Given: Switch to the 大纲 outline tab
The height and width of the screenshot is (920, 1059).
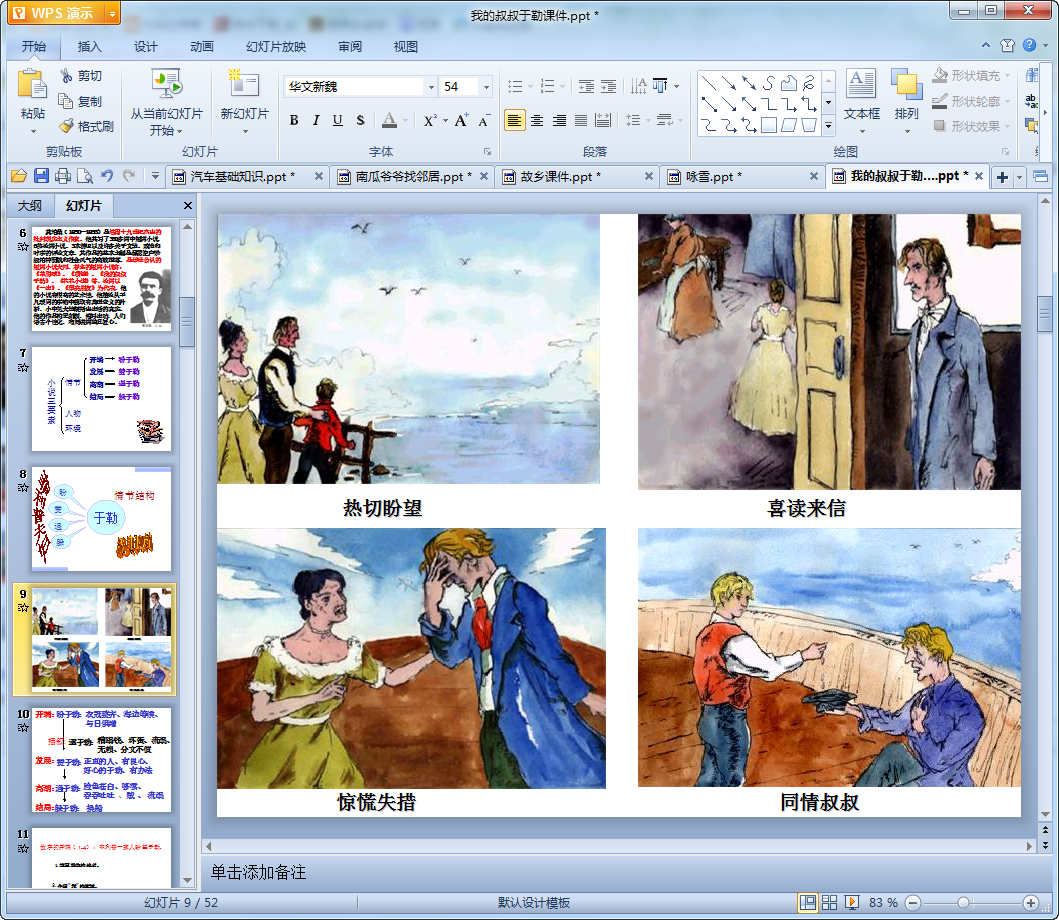Looking at the screenshot, I should point(30,205).
